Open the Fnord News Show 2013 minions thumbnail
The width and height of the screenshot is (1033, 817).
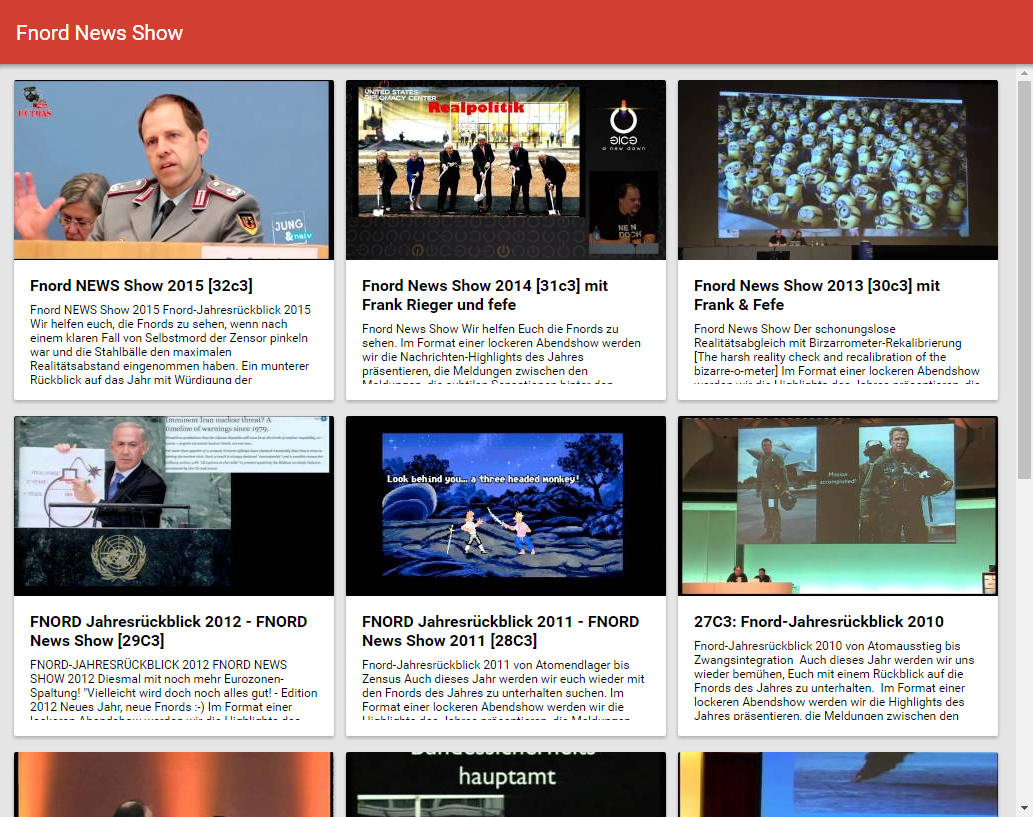(838, 170)
